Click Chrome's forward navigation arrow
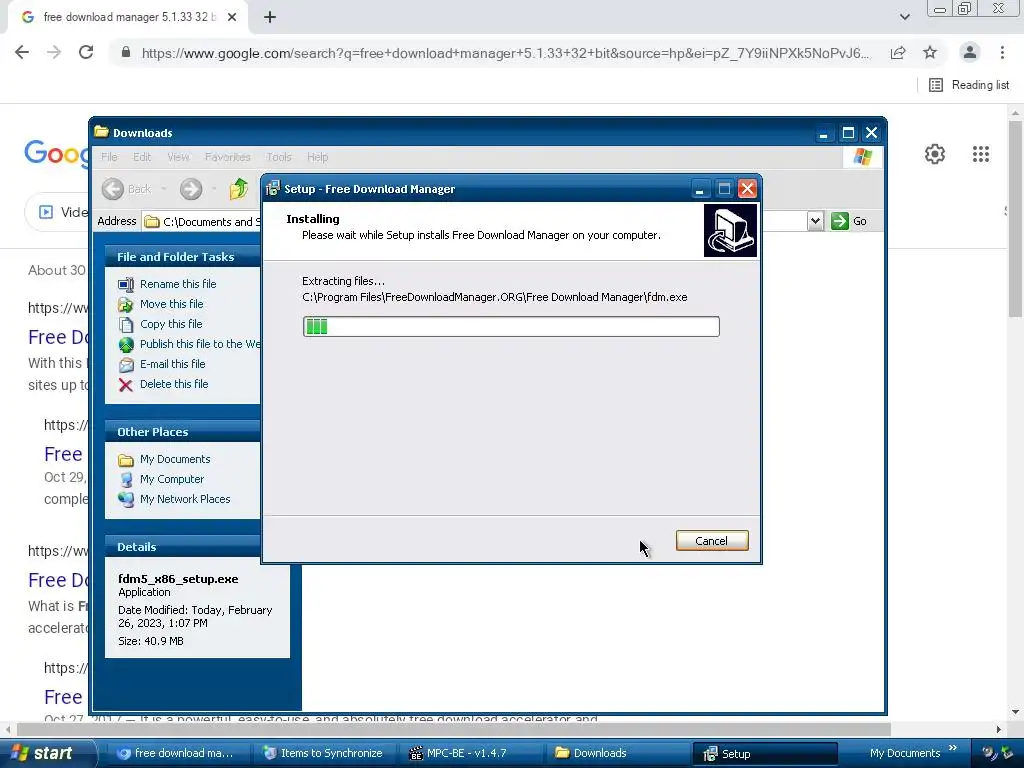 [54, 52]
